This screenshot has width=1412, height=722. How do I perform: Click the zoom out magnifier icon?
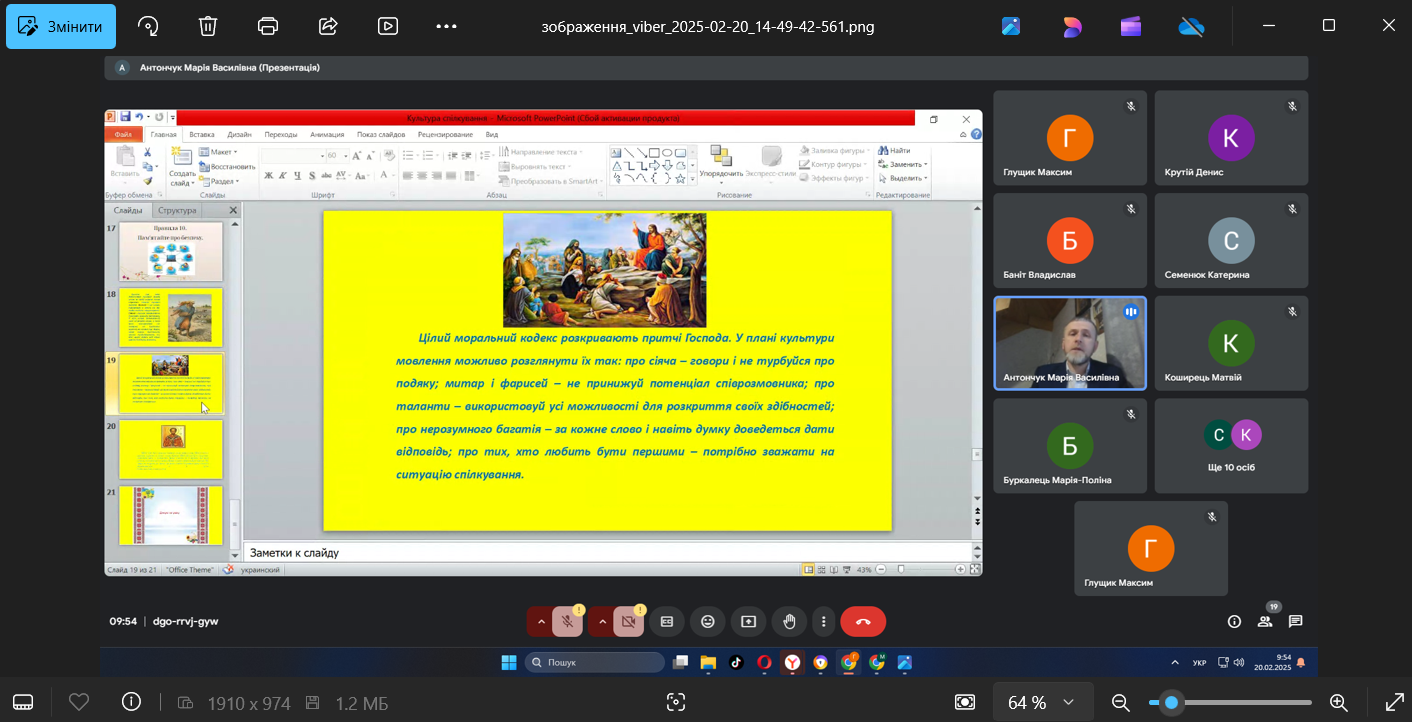[x=1121, y=702]
